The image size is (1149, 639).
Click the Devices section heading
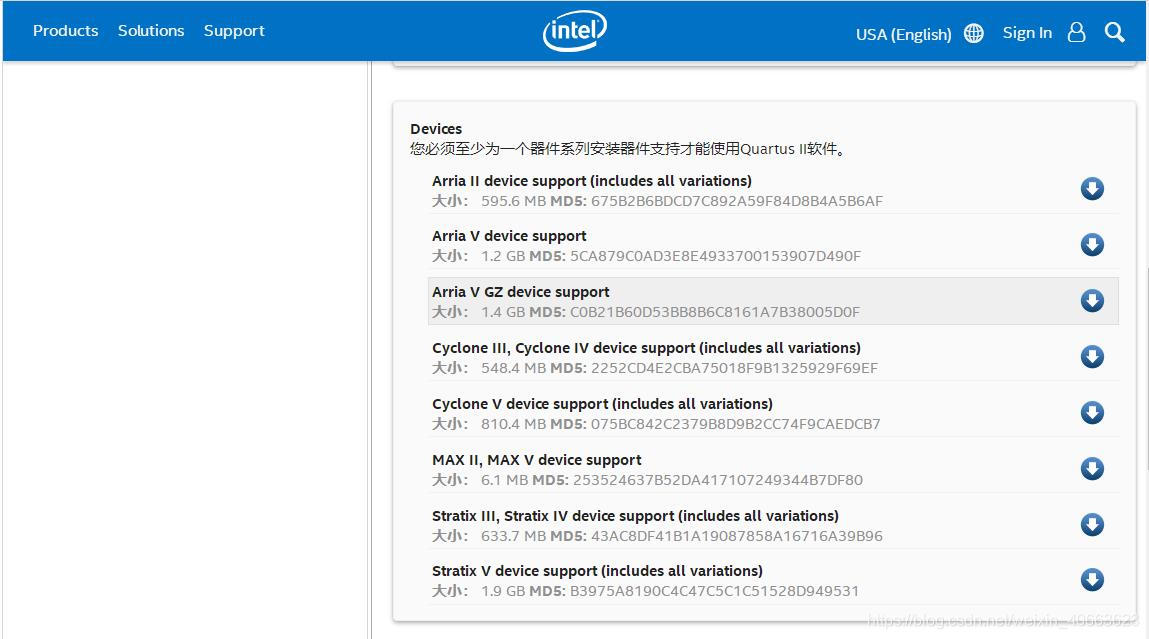point(436,129)
